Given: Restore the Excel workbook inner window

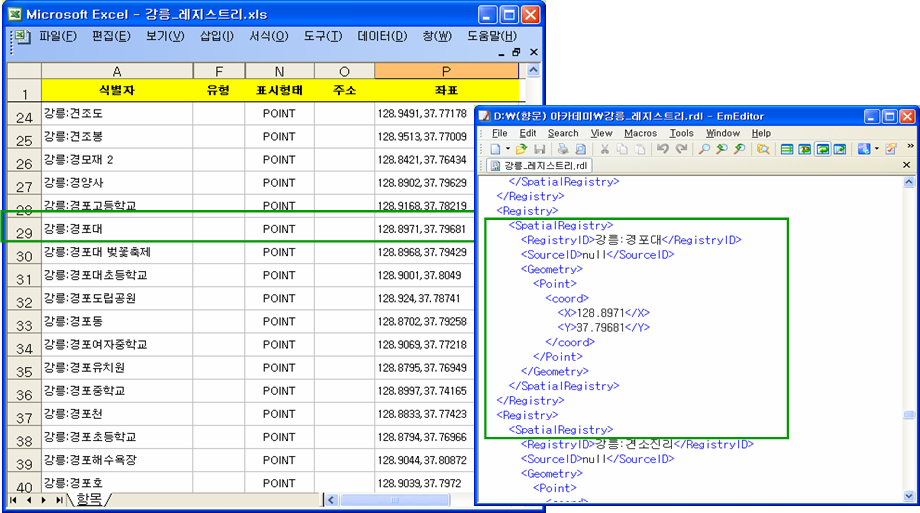Looking at the screenshot, I should tap(516, 52).
